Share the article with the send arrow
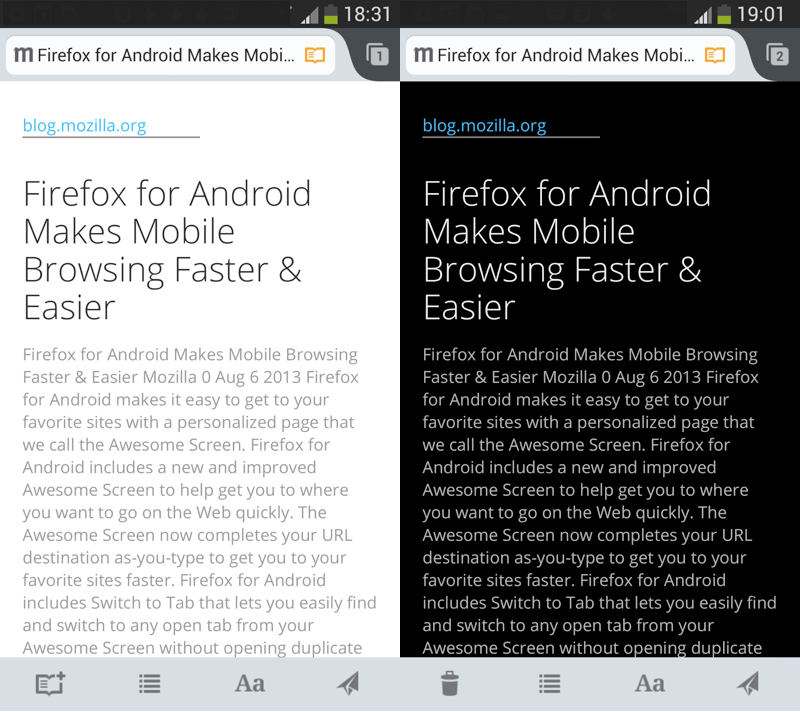The image size is (800, 712). [x=349, y=684]
